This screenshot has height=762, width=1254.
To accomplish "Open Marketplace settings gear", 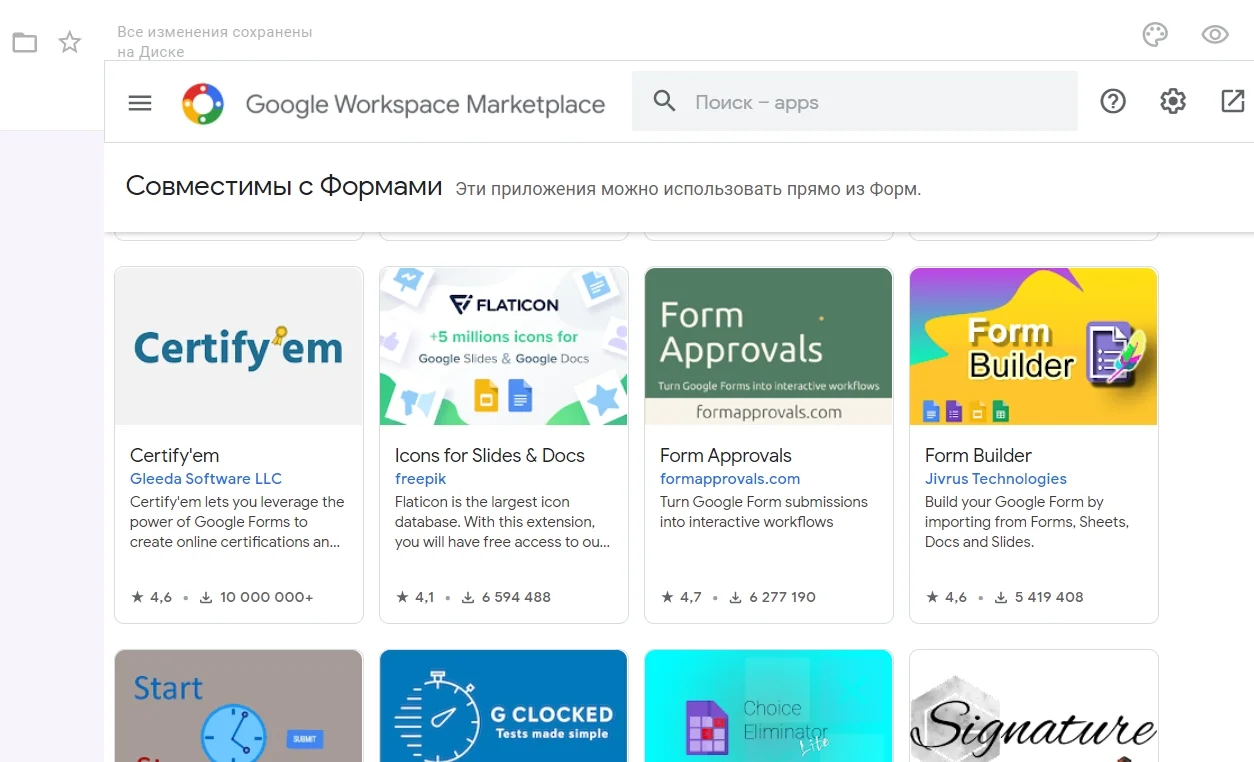I will (1173, 101).
